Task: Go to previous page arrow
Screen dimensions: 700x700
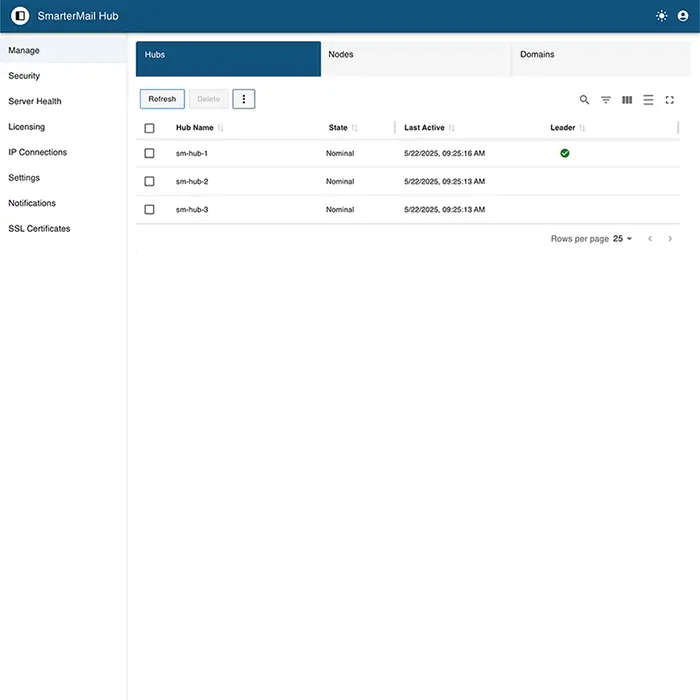Action: (650, 239)
